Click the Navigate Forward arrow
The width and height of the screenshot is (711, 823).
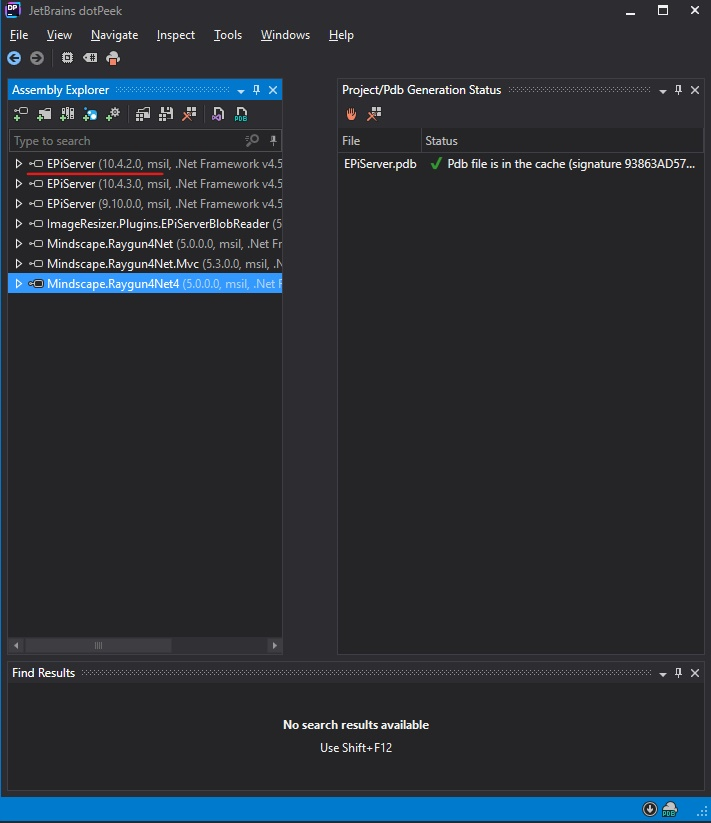pyautogui.click(x=37, y=58)
